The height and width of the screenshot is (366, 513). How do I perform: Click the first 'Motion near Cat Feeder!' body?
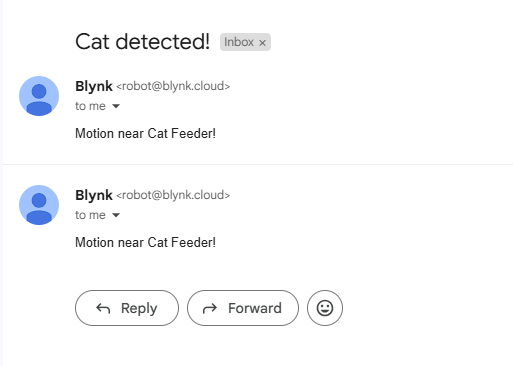click(x=145, y=134)
